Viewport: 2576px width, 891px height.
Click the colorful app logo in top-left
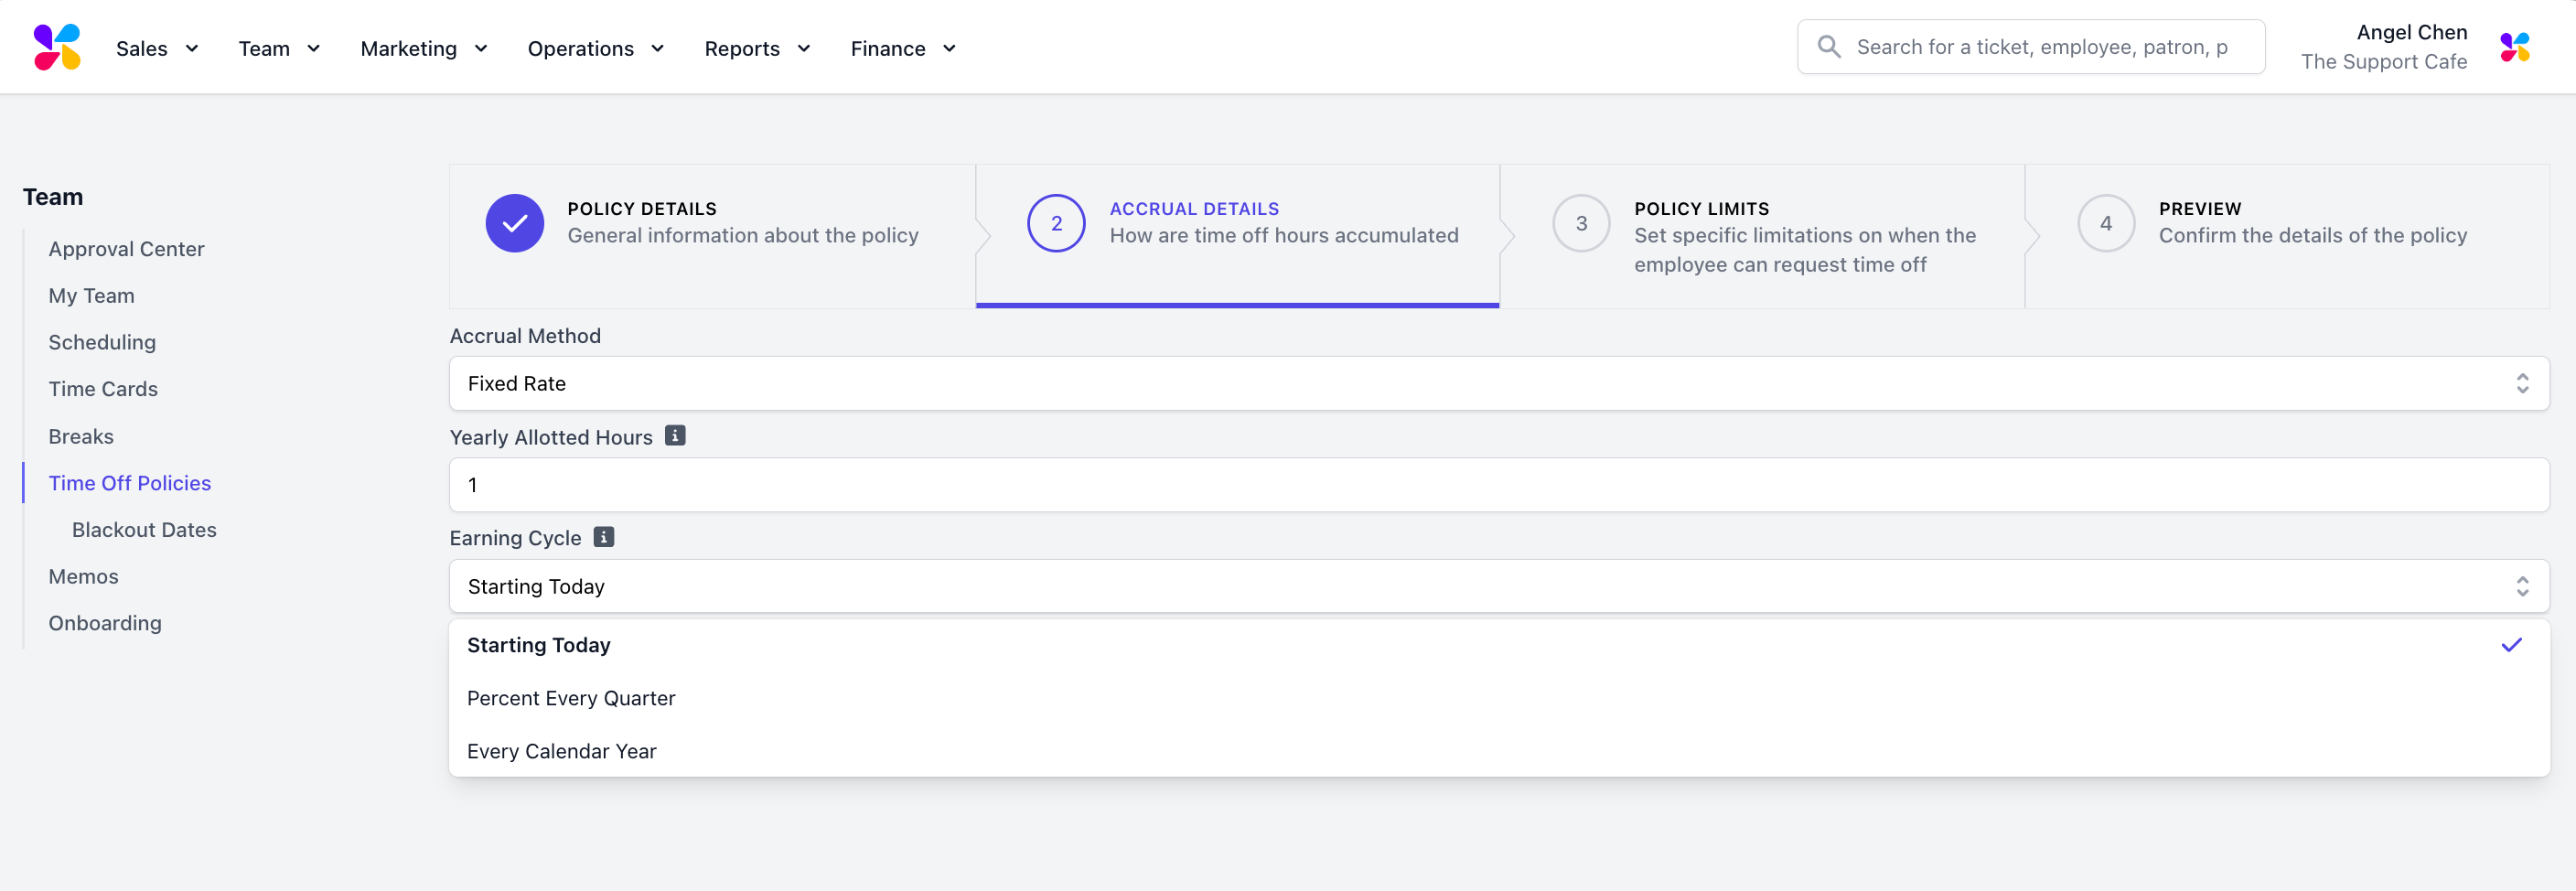pos(57,47)
